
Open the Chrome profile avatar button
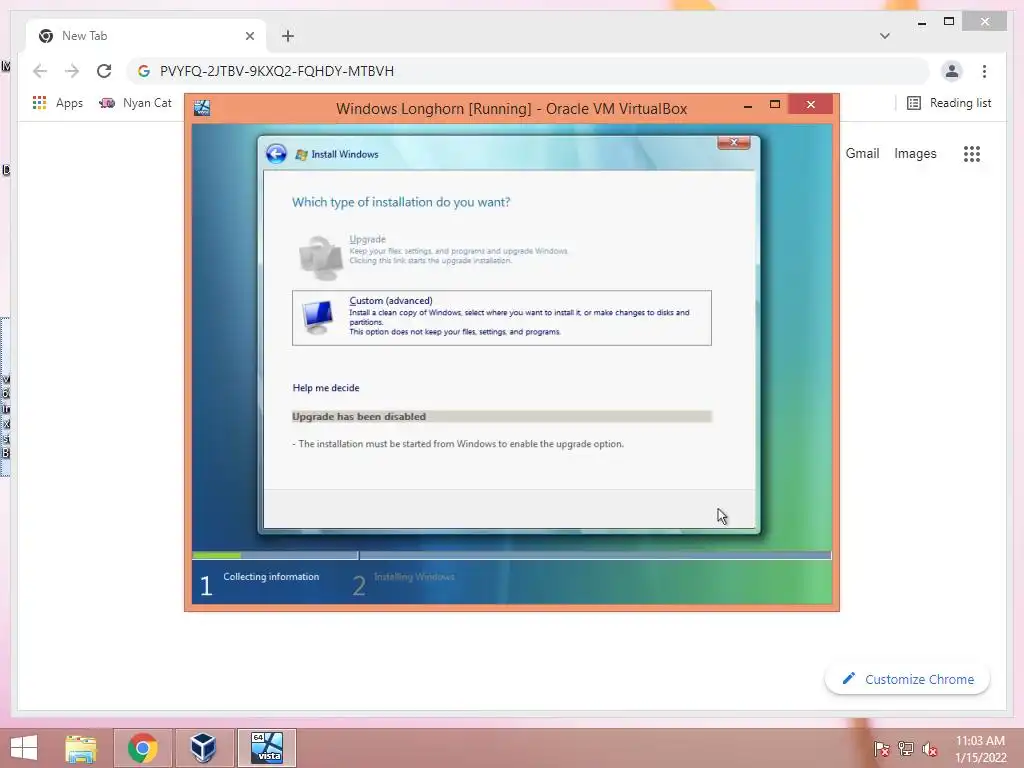952,71
